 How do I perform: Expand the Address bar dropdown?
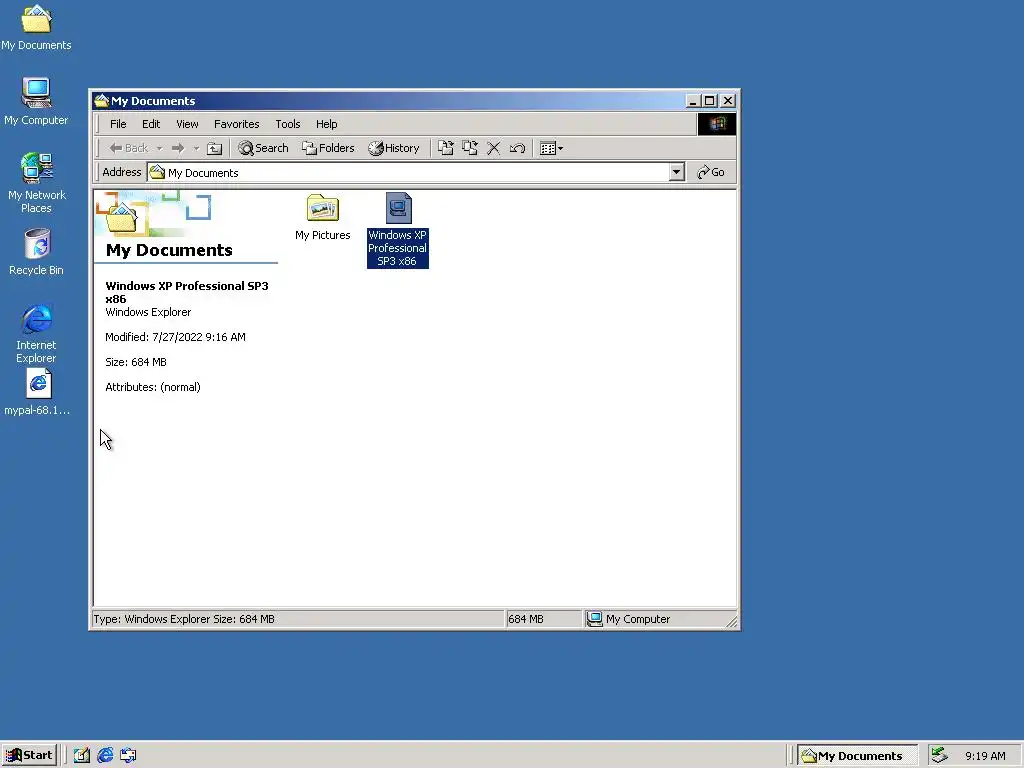(x=677, y=172)
